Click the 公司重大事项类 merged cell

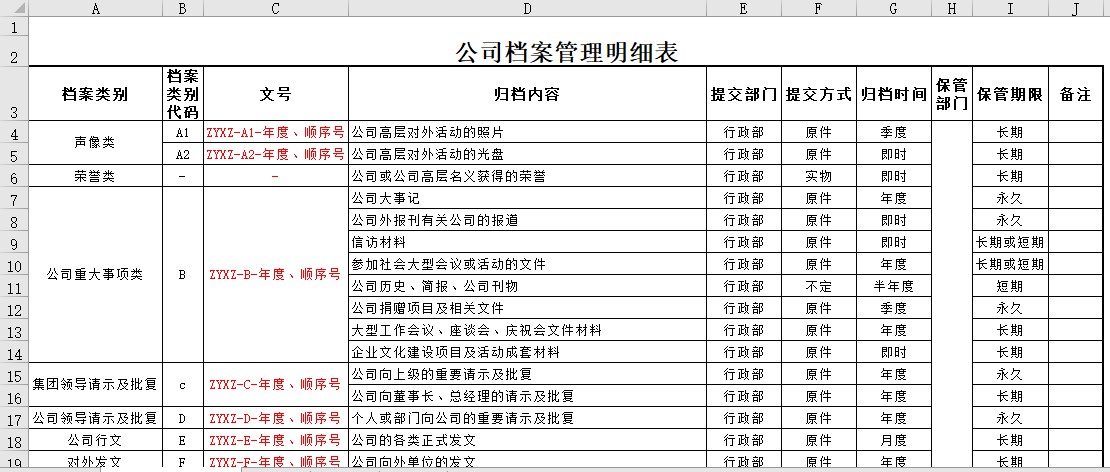pyautogui.click(x=95, y=275)
